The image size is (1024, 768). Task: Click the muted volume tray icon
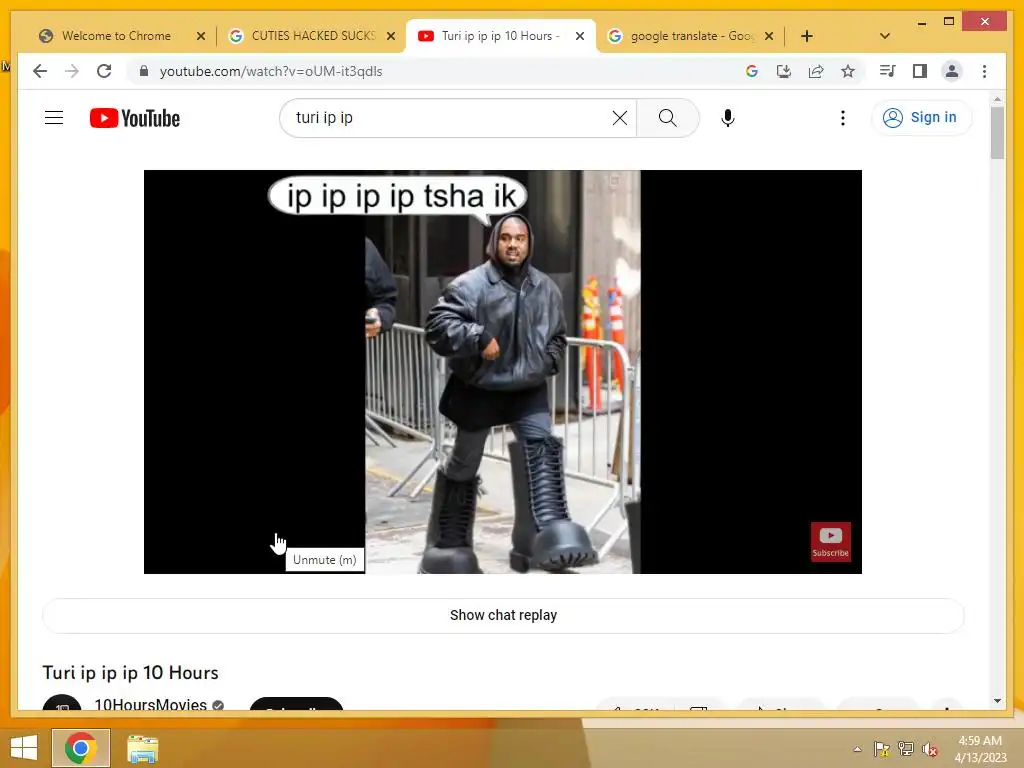[930, 749]
